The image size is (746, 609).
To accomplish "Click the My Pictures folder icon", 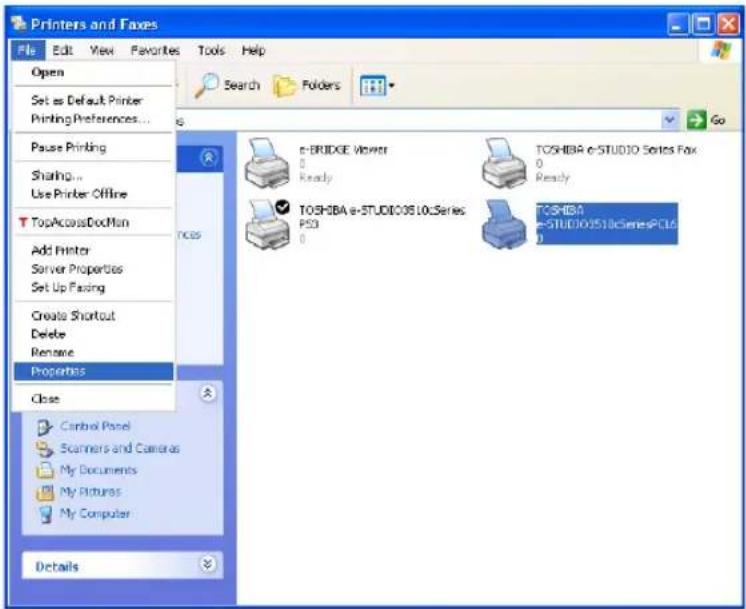I will click(x=45, y=492).
